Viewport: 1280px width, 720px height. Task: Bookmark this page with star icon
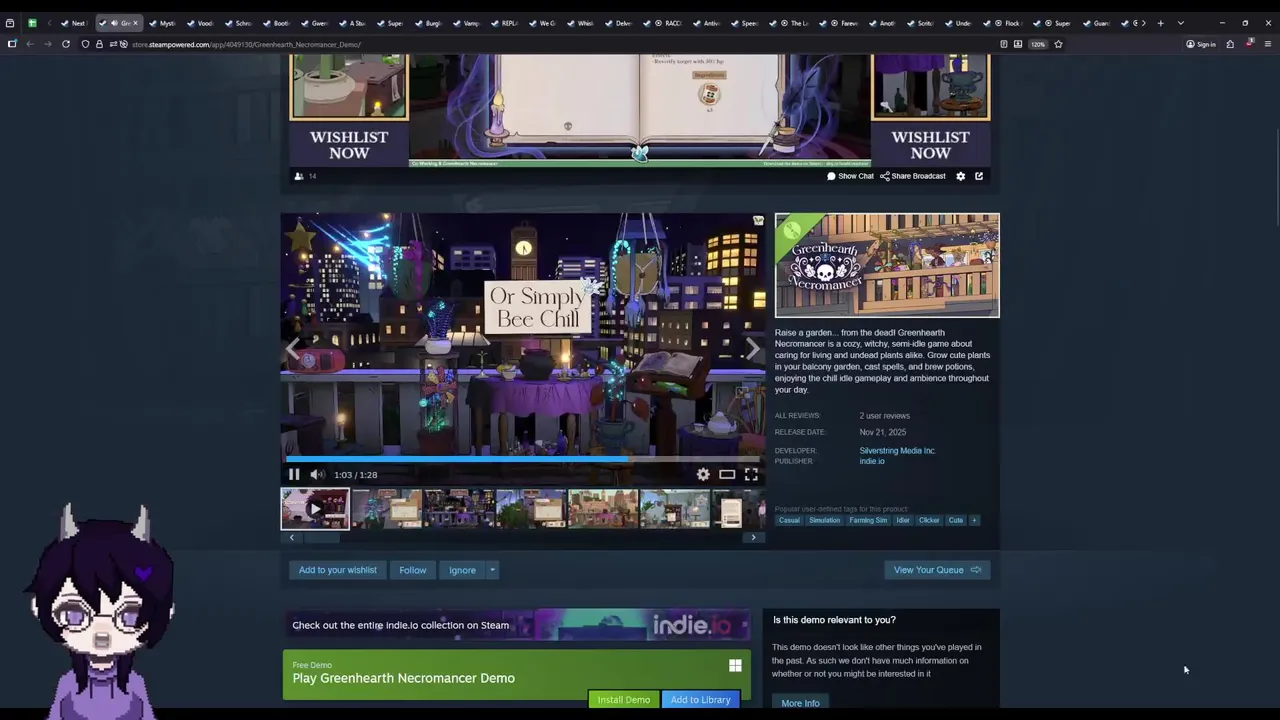(1058, 44)
